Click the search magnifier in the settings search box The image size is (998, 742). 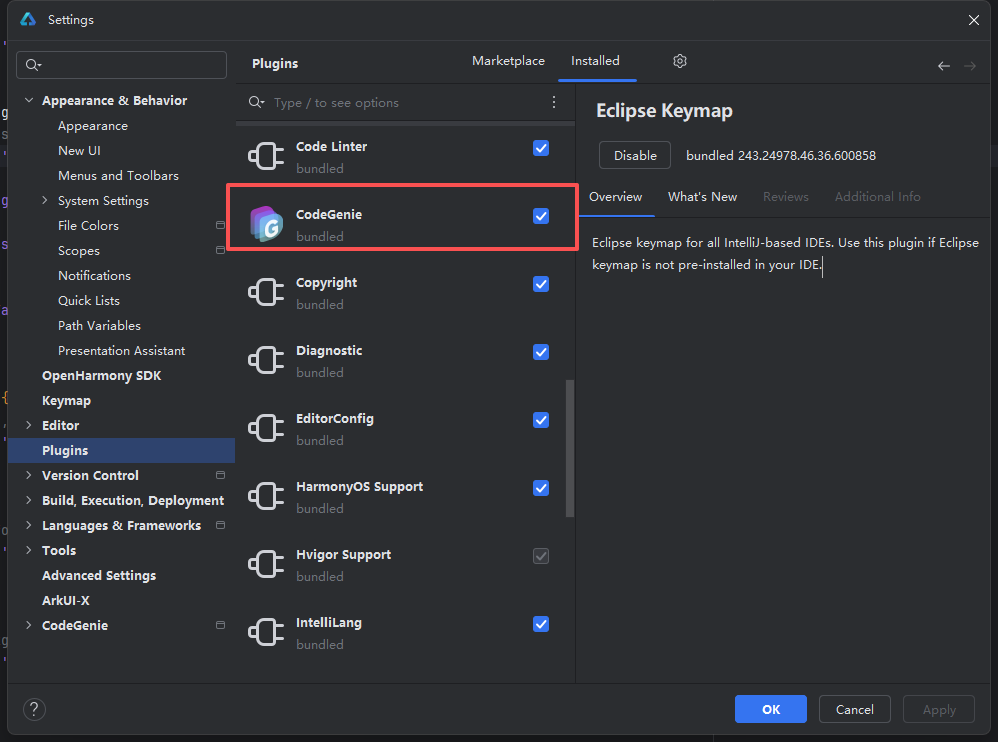tap(33, 65)
